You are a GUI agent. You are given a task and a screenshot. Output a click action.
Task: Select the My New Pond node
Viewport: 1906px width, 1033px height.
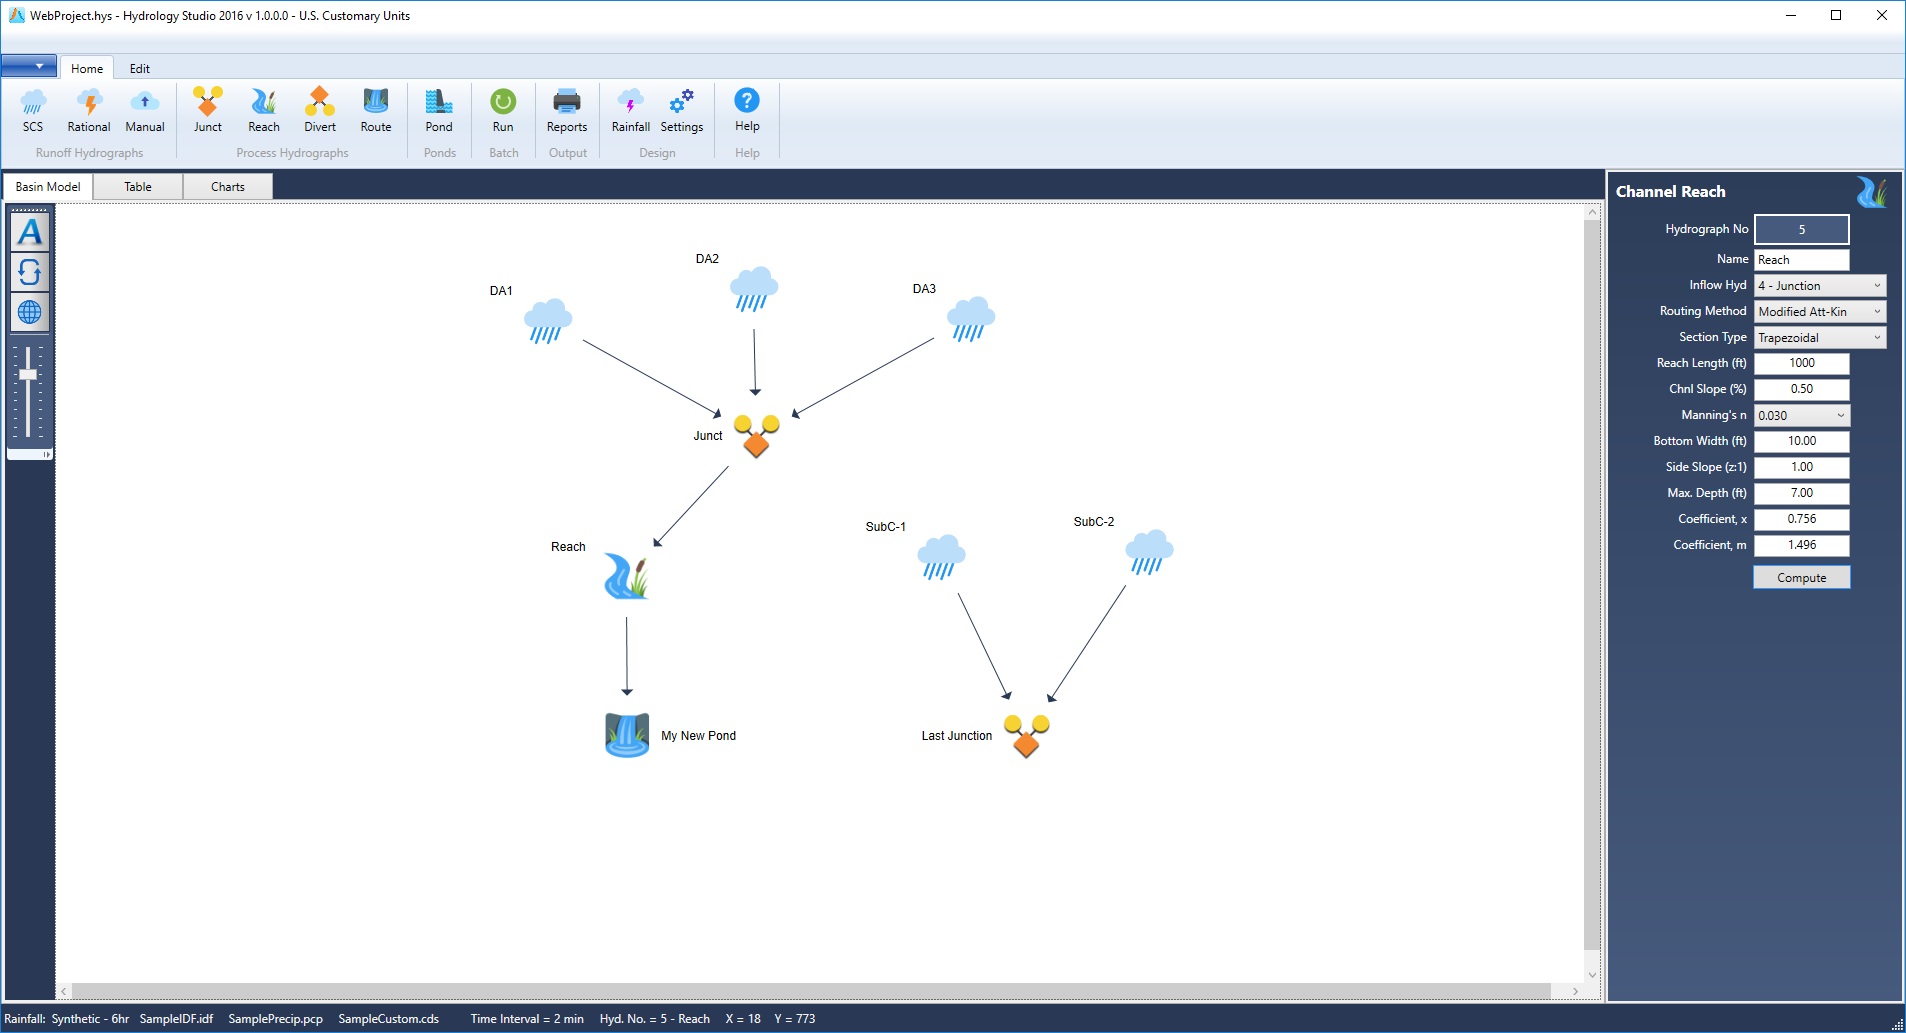click(627, 735)
